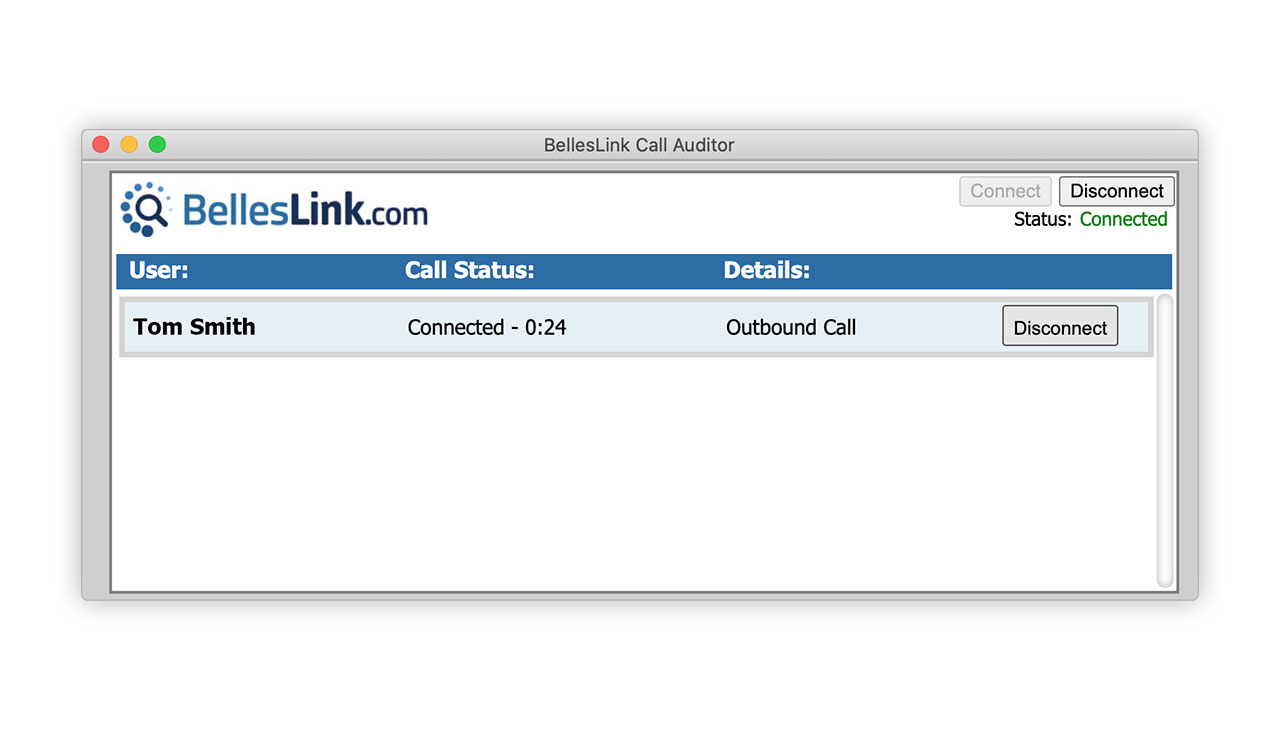Close the BellesLink Call Auditor window
Screen dimensions: 1280x743
click(x=101, y=145)
